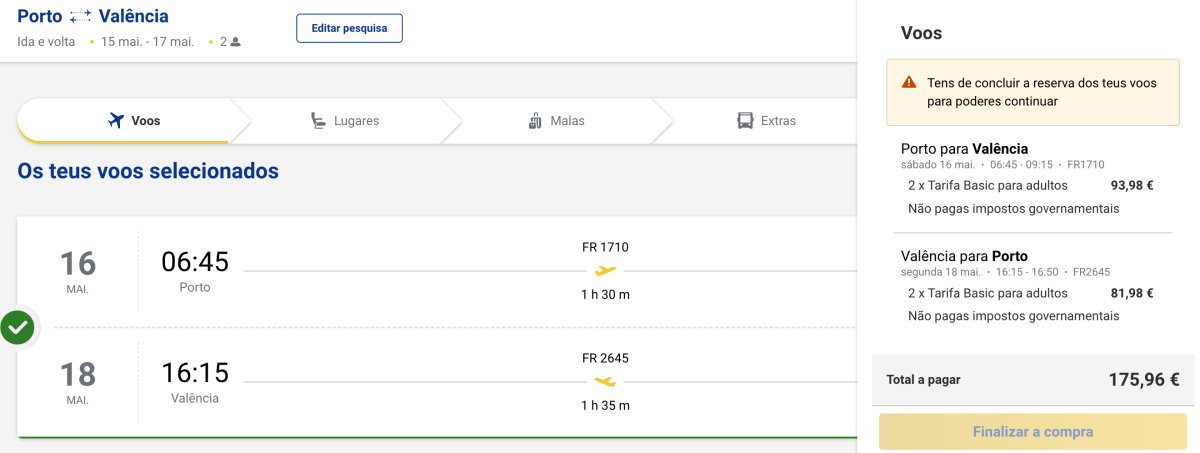Open the Lugares step tab
The image size is (1200, 453).
344,121
